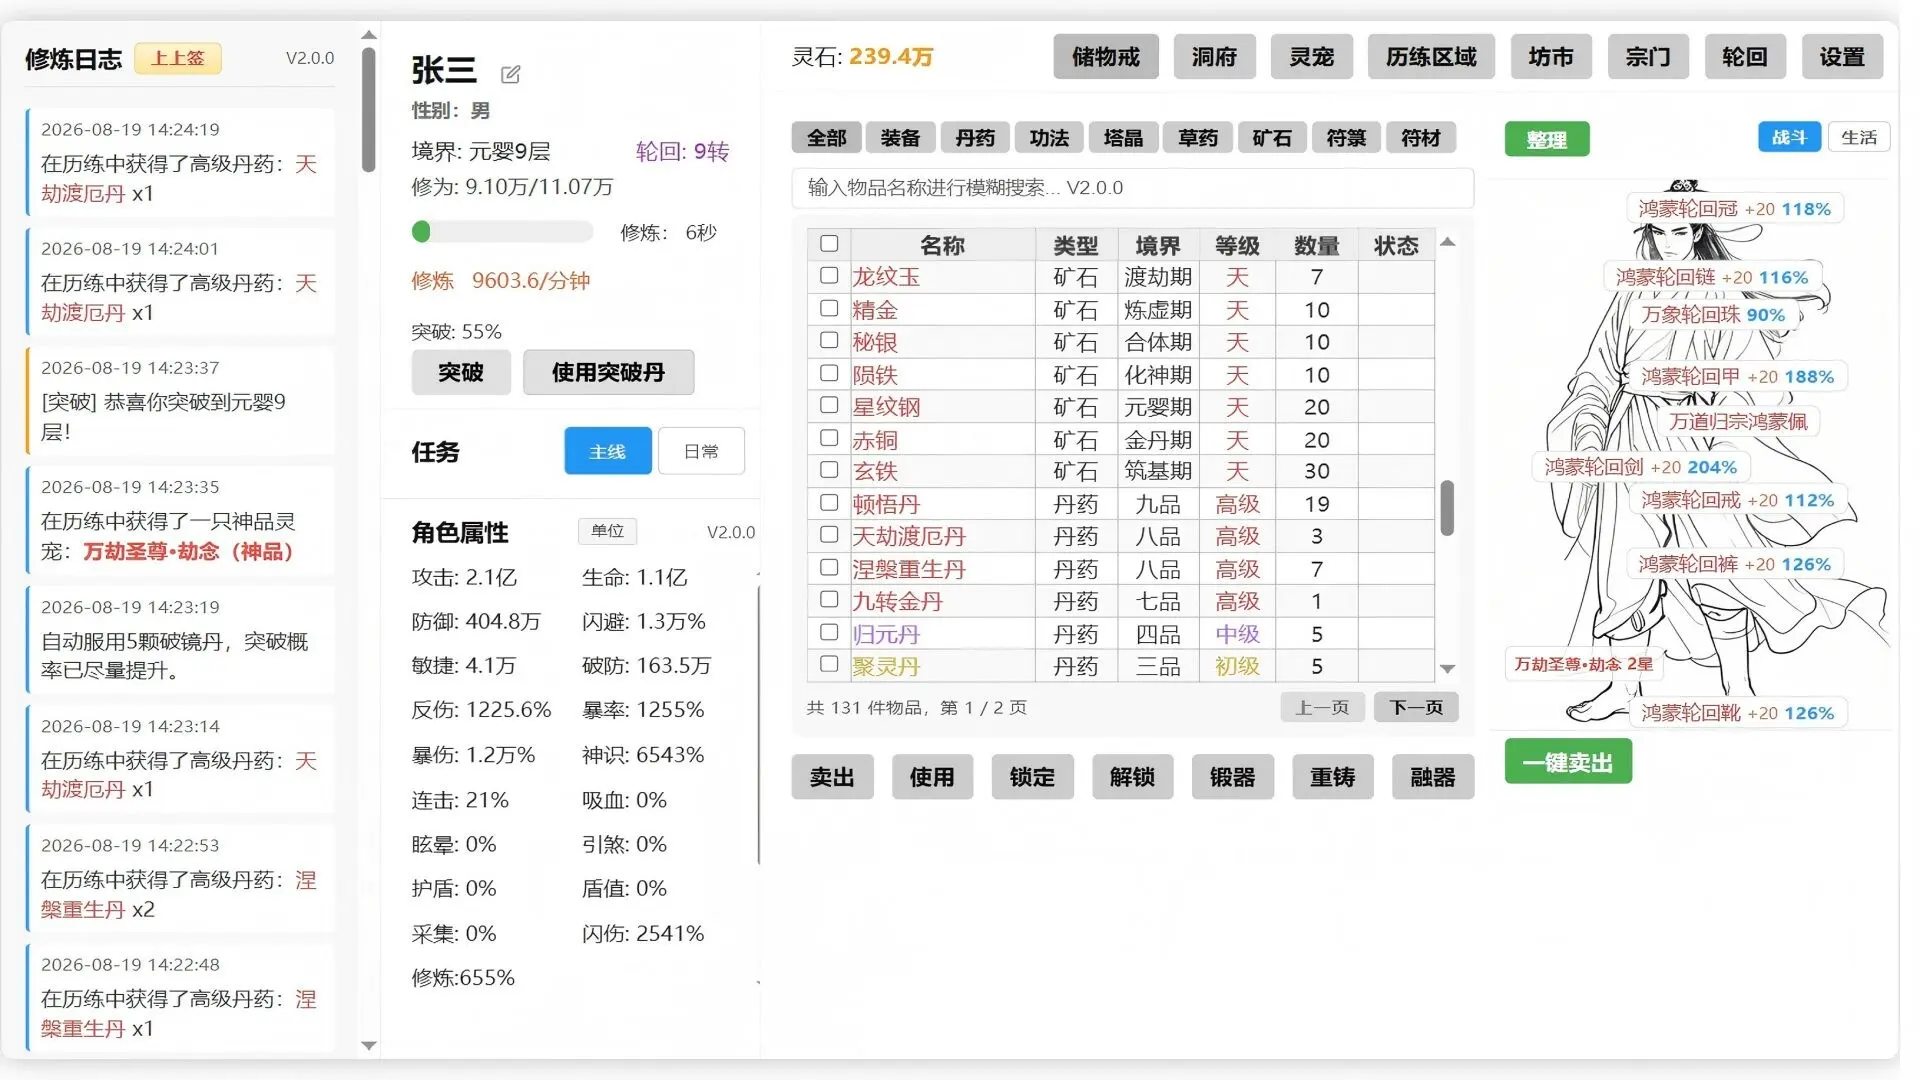Image resolution: width=1920 pixels, height=1080 pixels.
Task: Click the green 一键卖出 button
Action: pos(1568,762)
